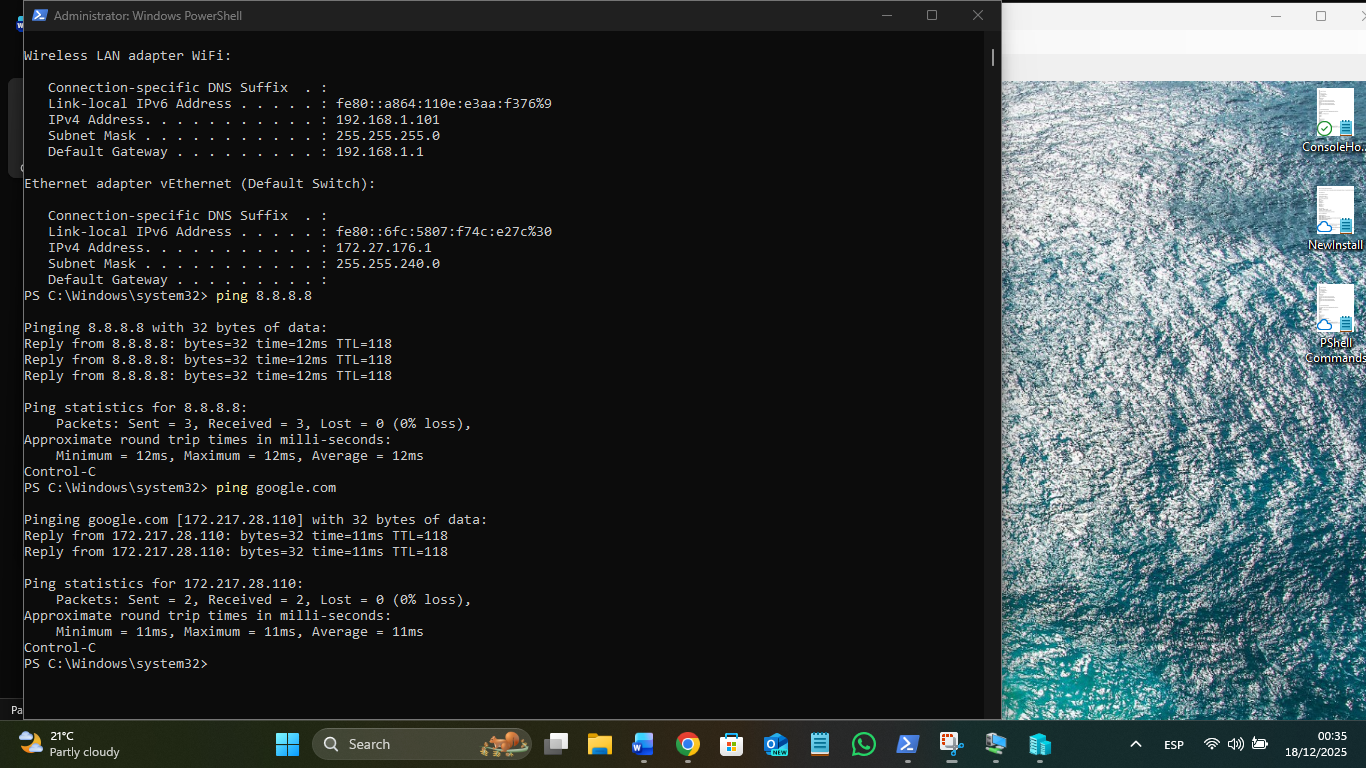The height and width of the screenshot is (768, 1366).
Task: Switch to Microsoft Word in the taskbar
Action: pyautogui.click(x=643, y=744)
